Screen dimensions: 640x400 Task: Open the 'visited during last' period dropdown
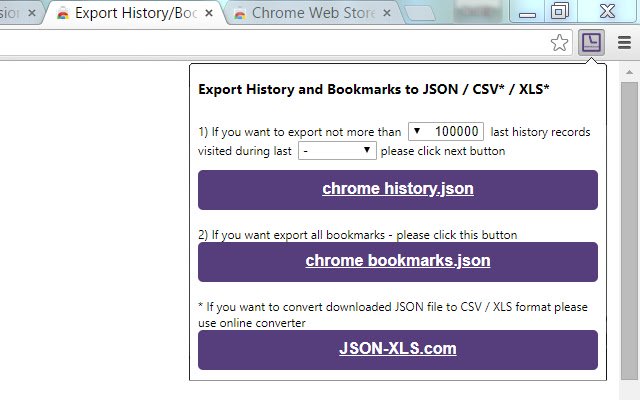tap(337, 151)
